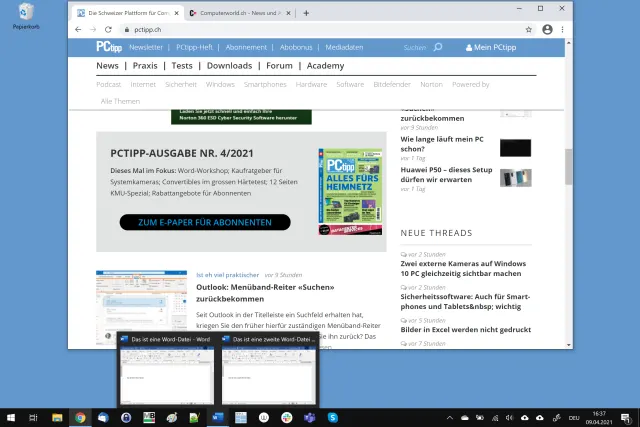
Task: Click the volume speaker tray icon
Action: (x=509, y=418)
